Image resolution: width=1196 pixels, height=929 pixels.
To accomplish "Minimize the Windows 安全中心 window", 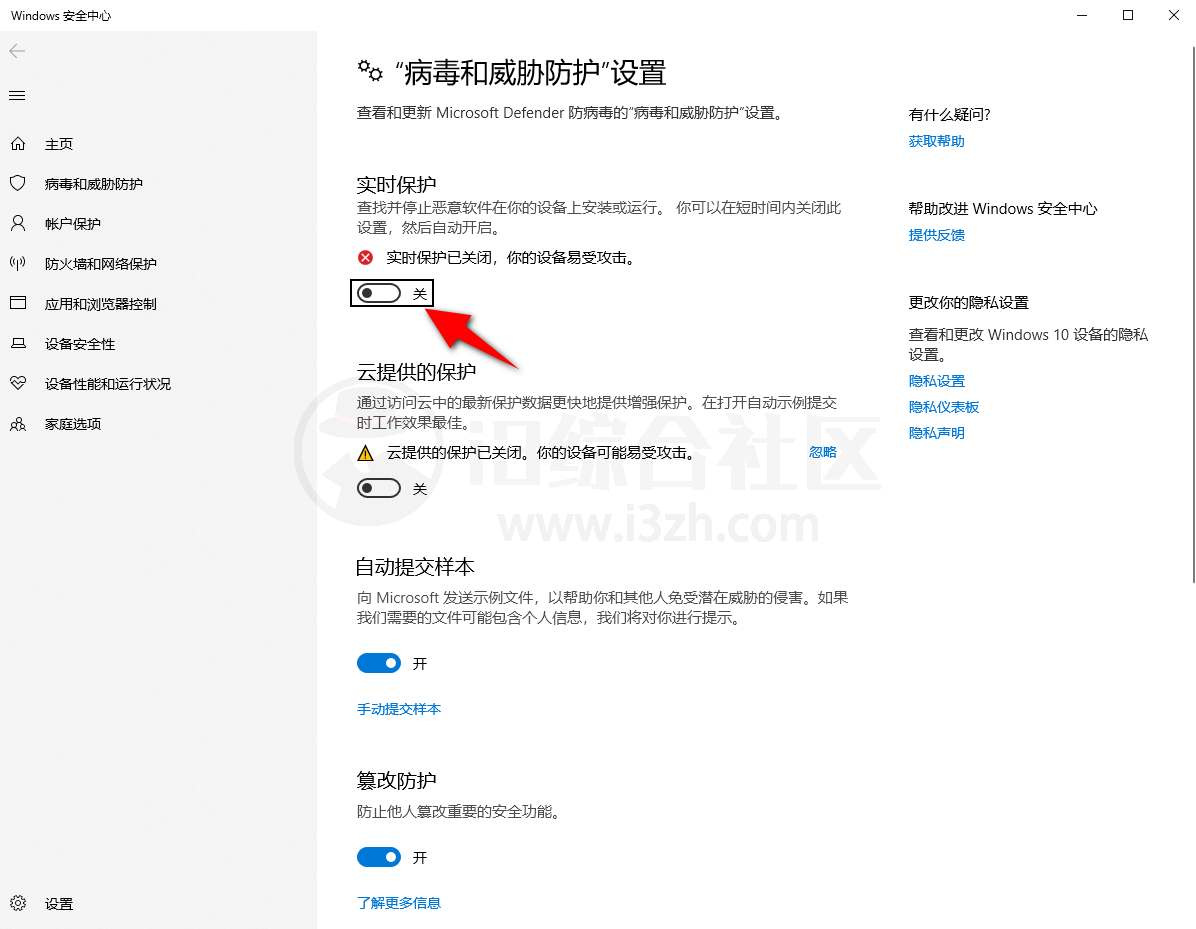I will 1082,15.
